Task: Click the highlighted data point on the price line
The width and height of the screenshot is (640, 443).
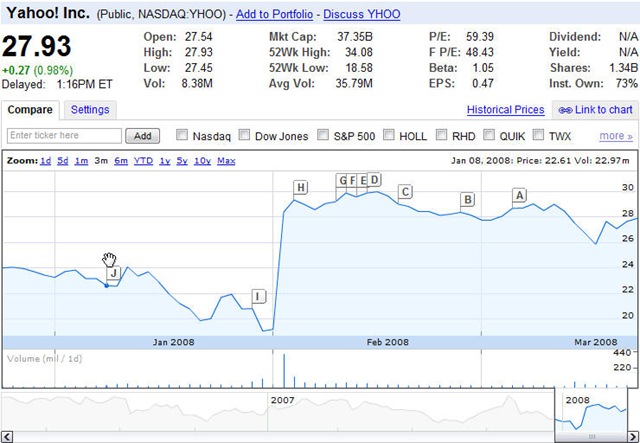Action: click(107, 286)
